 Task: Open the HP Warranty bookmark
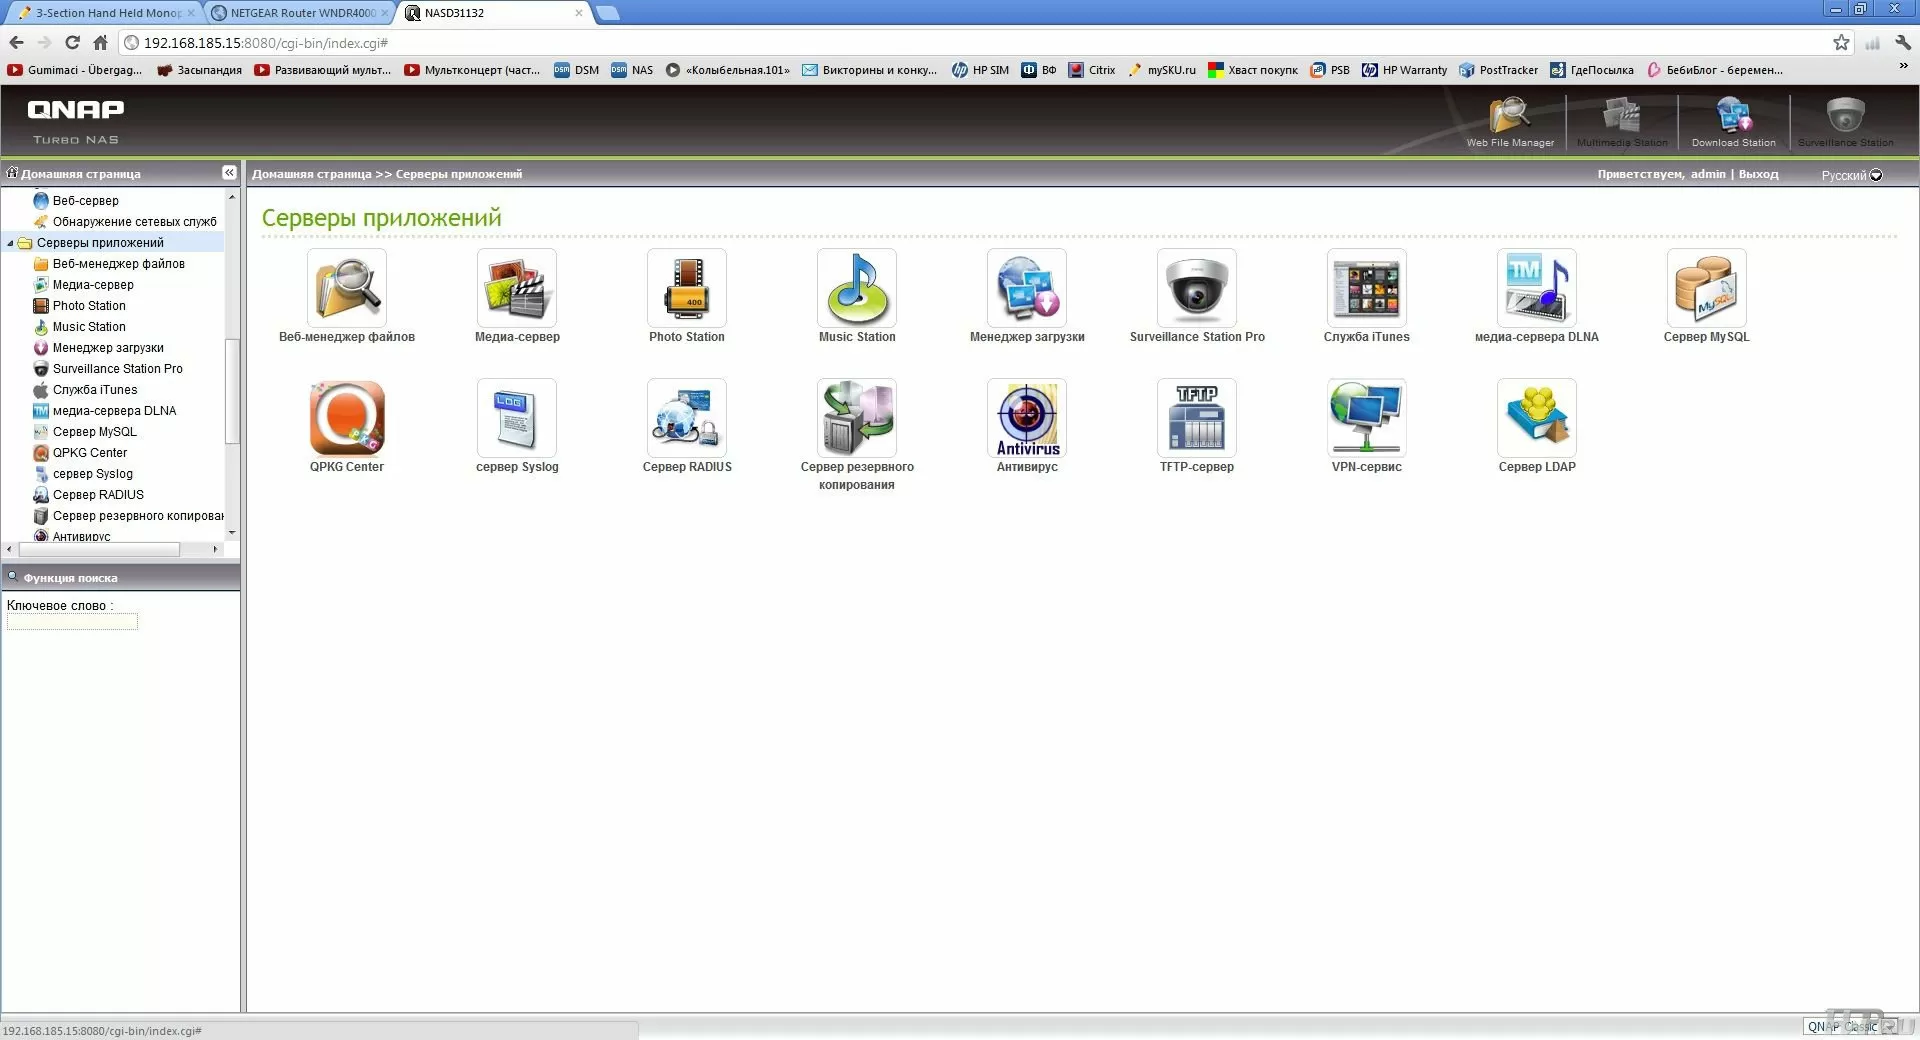tap(1404, 70)
